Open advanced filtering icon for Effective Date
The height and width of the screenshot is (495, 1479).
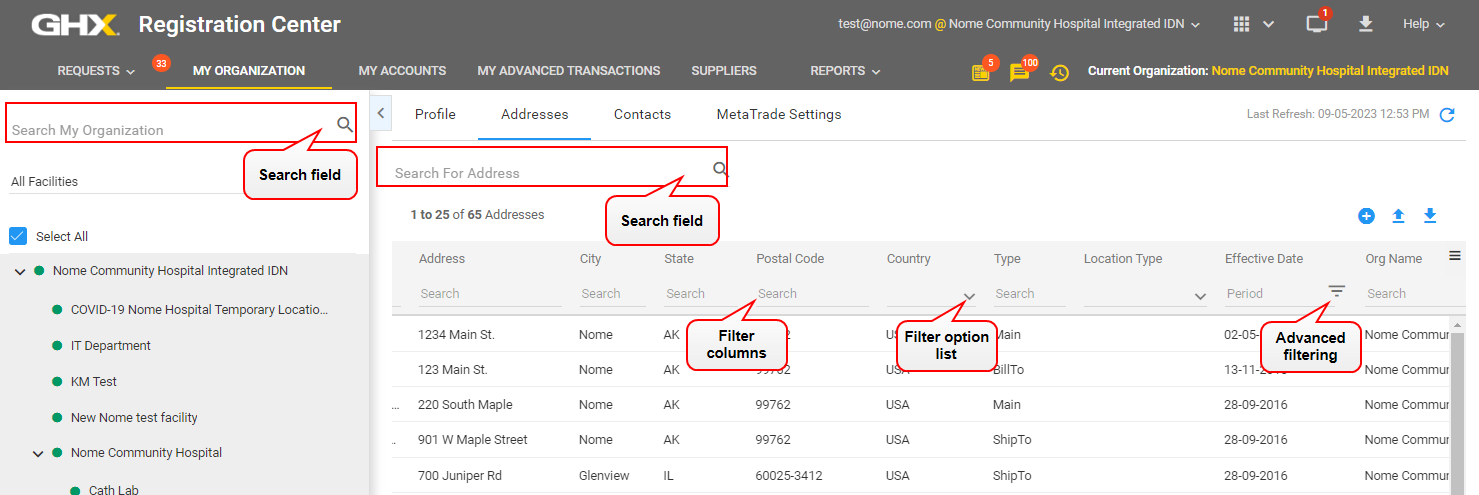tap(1337, 291)
